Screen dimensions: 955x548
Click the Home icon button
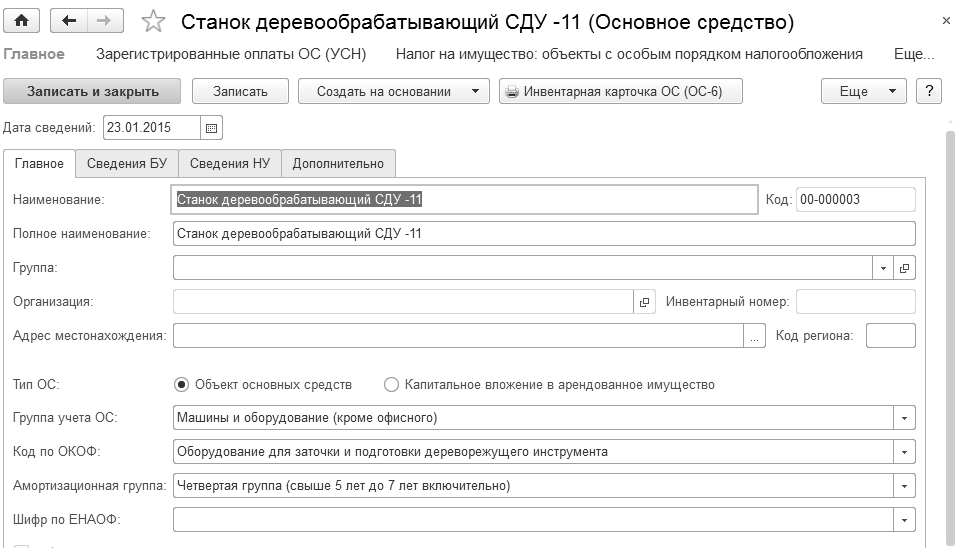pyautogui.click(x=22, y=21)
